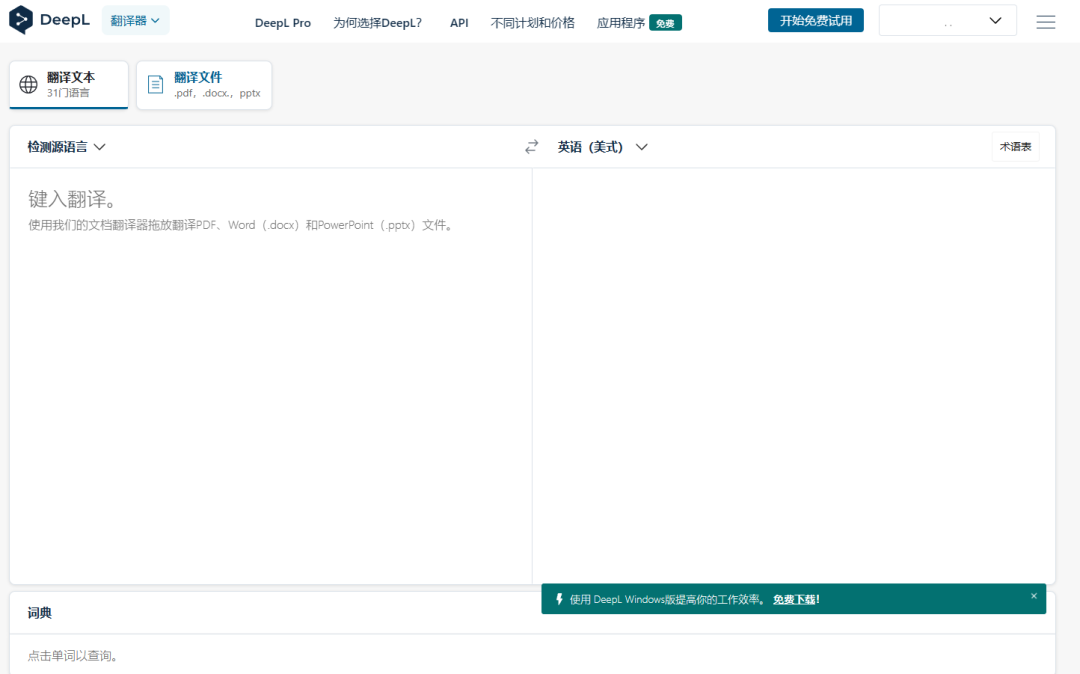Open the blank account dropdown at top right

[947, 21]
